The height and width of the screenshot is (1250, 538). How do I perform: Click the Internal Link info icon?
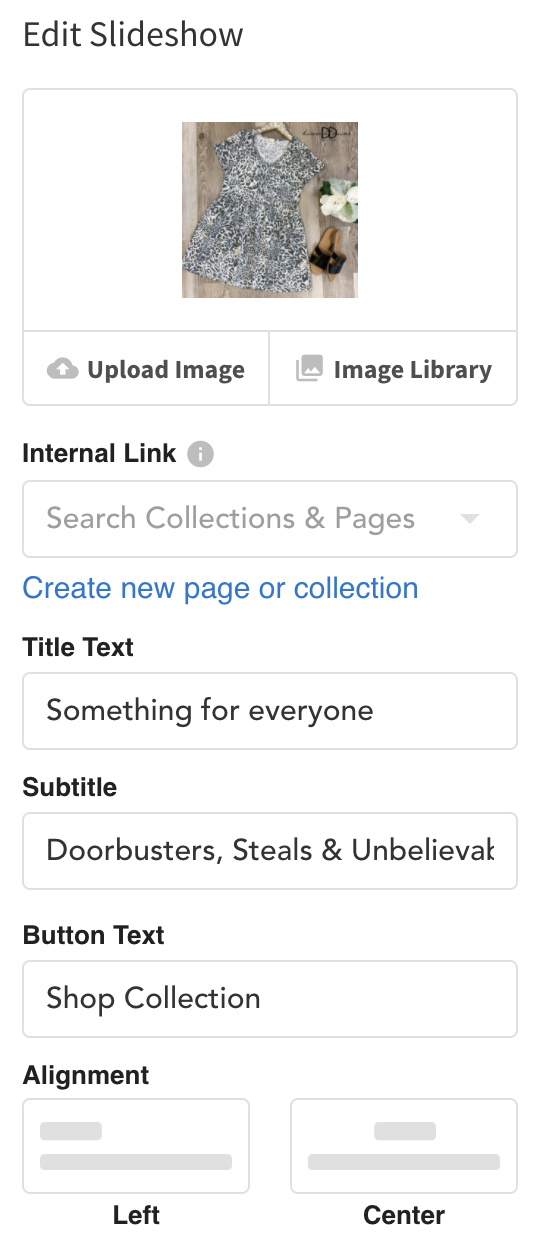click(200, 454)
